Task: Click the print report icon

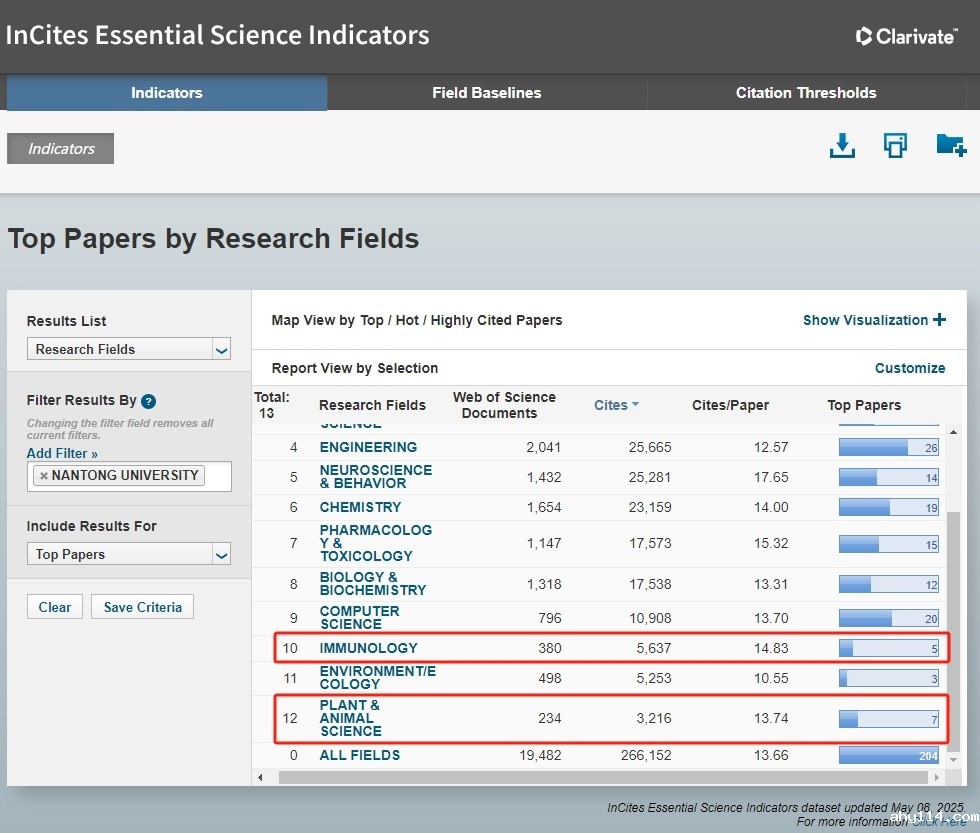Action: (895, 146)
